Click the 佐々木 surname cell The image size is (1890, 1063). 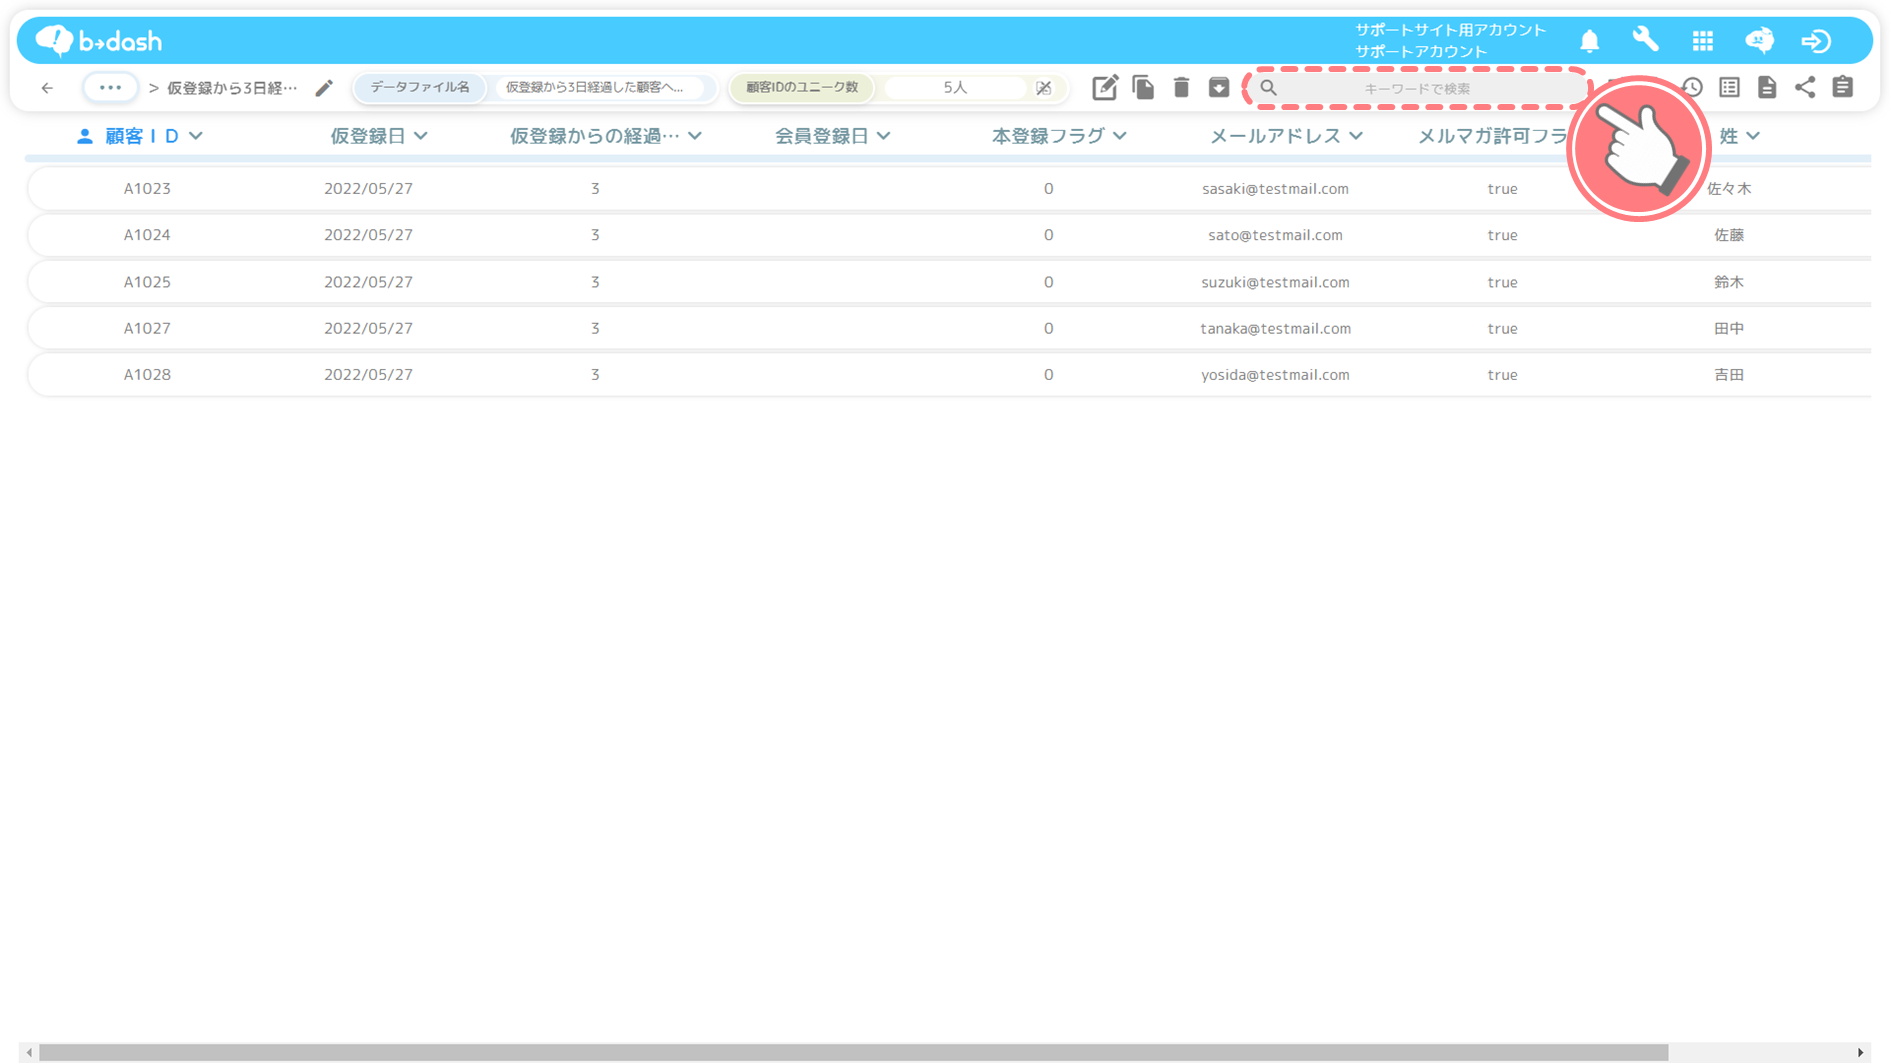[1729, 188]
